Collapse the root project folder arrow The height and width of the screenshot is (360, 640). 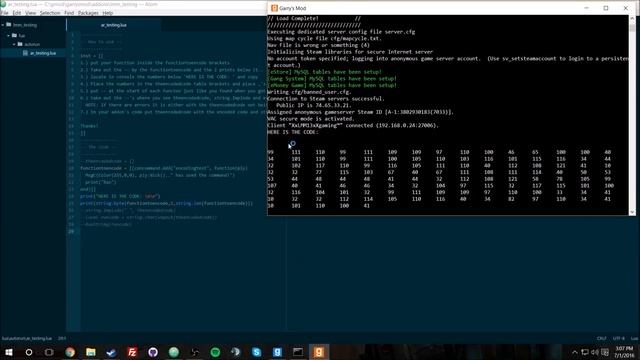pyautogui.click(x=3, y=25)
